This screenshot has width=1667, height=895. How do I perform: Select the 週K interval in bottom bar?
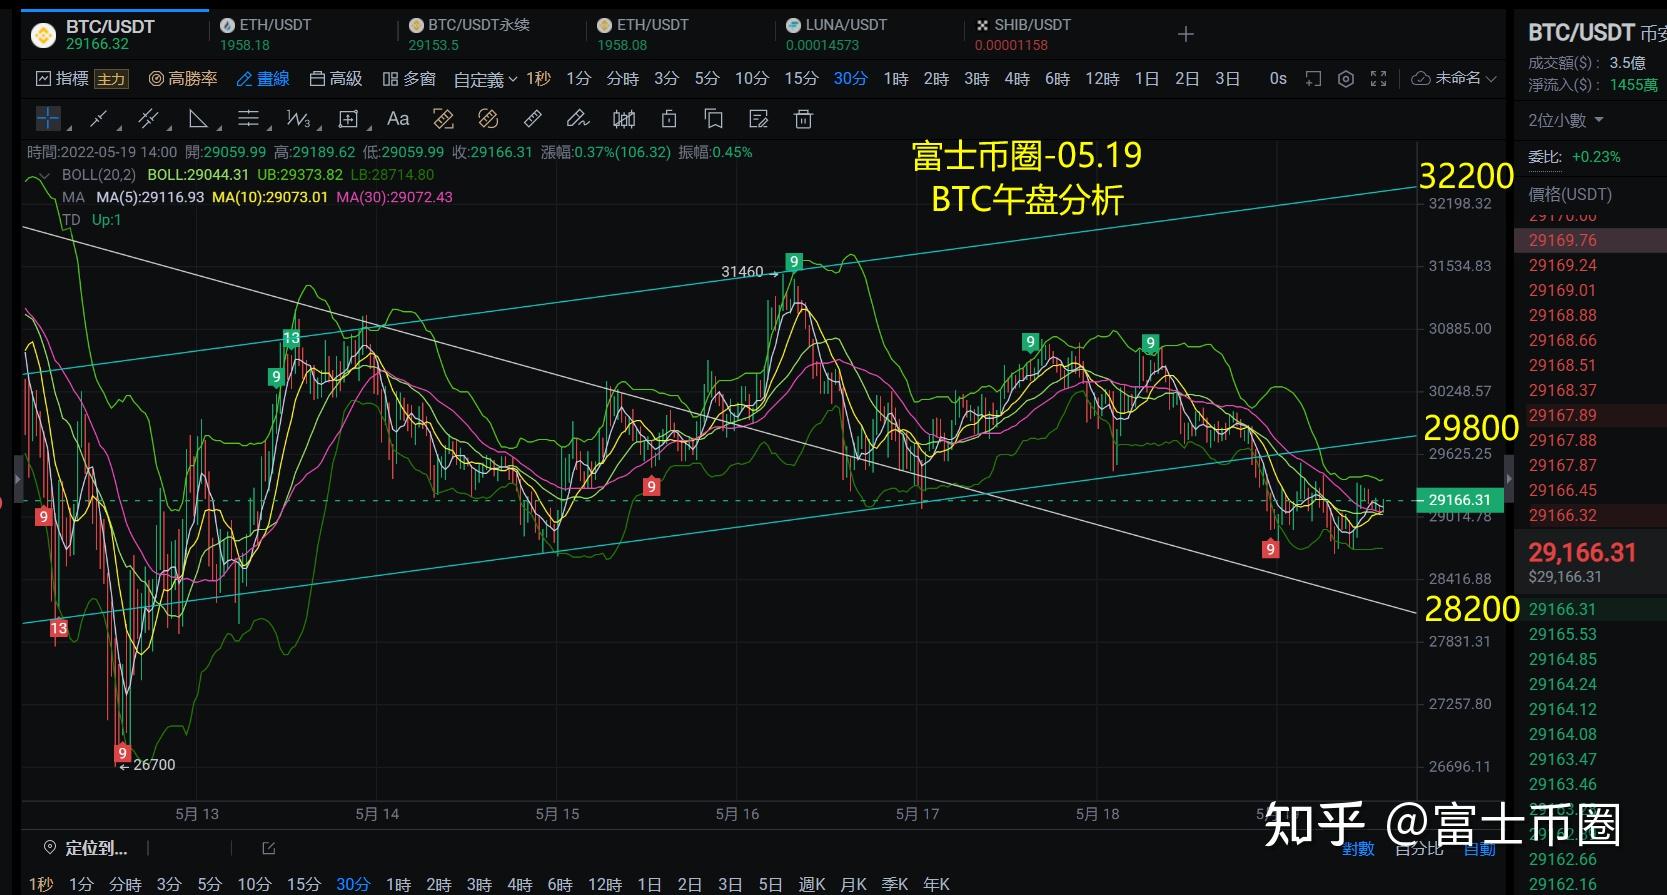point(812,884)
